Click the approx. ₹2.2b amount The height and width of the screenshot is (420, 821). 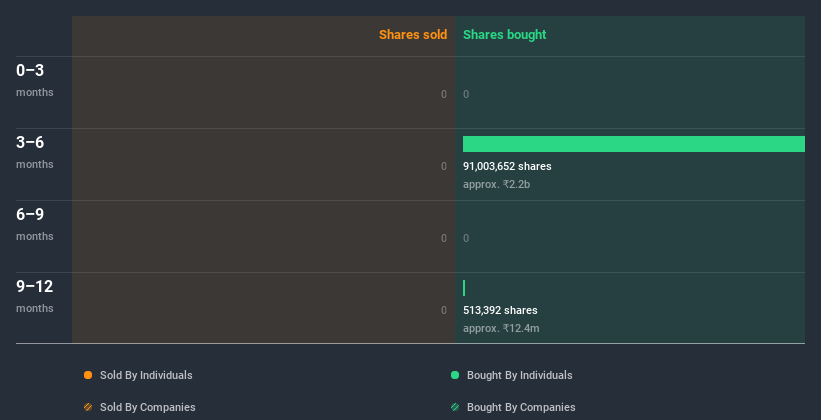[x=496, y=184]
